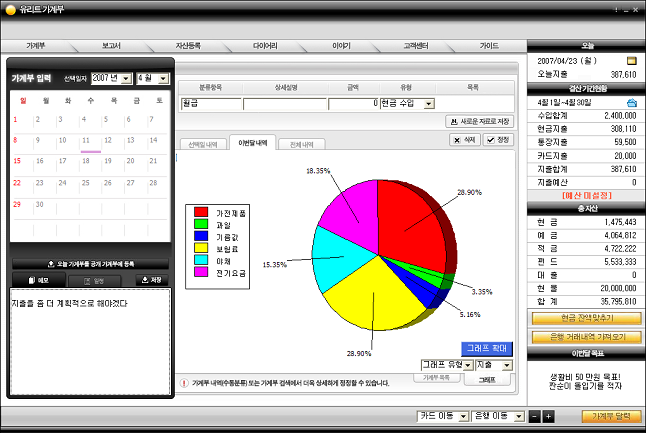This screenshot has height=433, width=646.
Task: Click the memo text area
Action: pos(90,342)
